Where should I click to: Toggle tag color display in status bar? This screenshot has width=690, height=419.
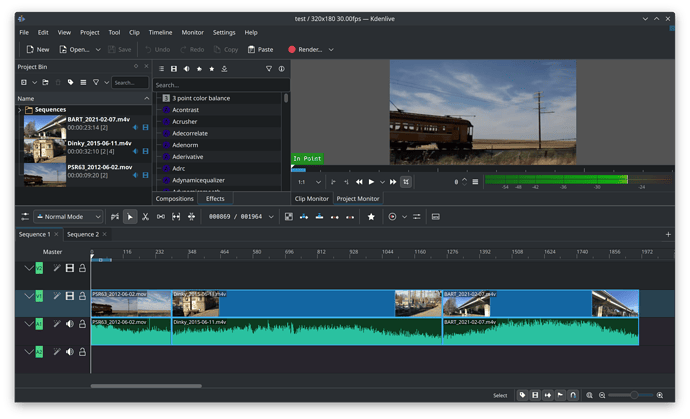coord(522,395)
